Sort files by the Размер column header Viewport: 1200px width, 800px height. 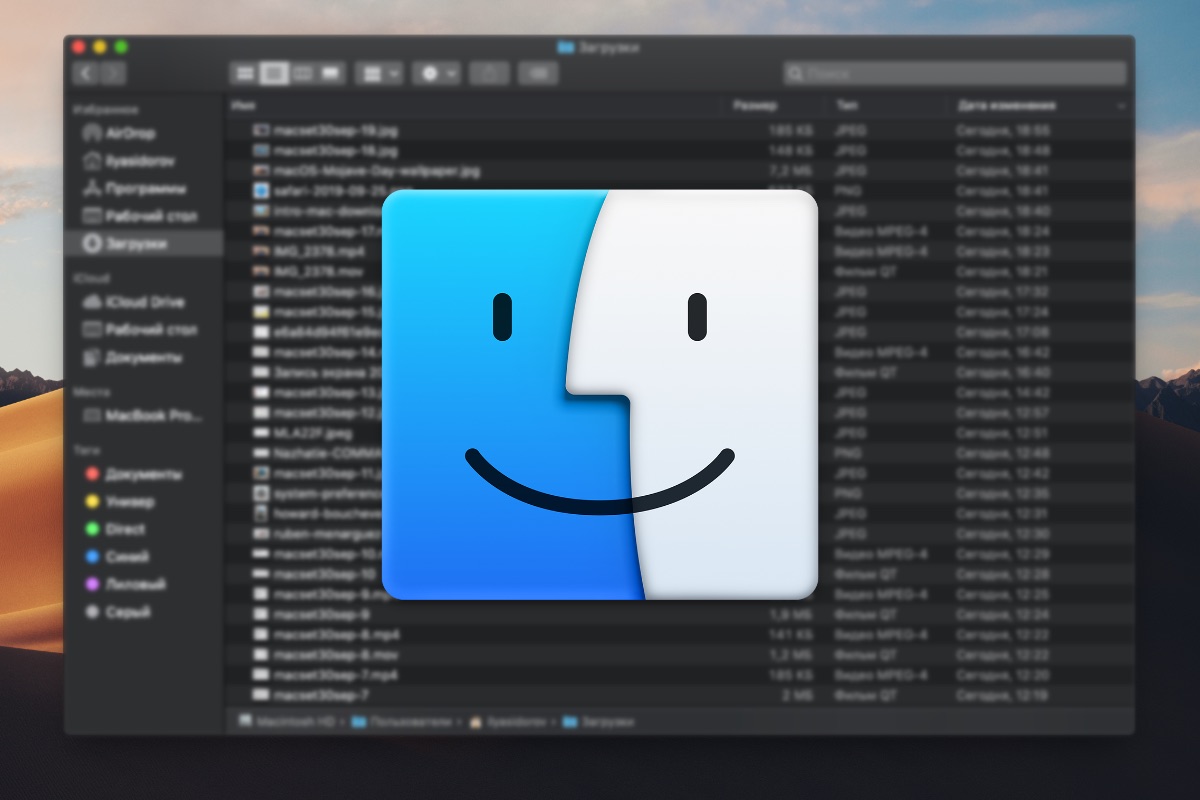point(755,105)
